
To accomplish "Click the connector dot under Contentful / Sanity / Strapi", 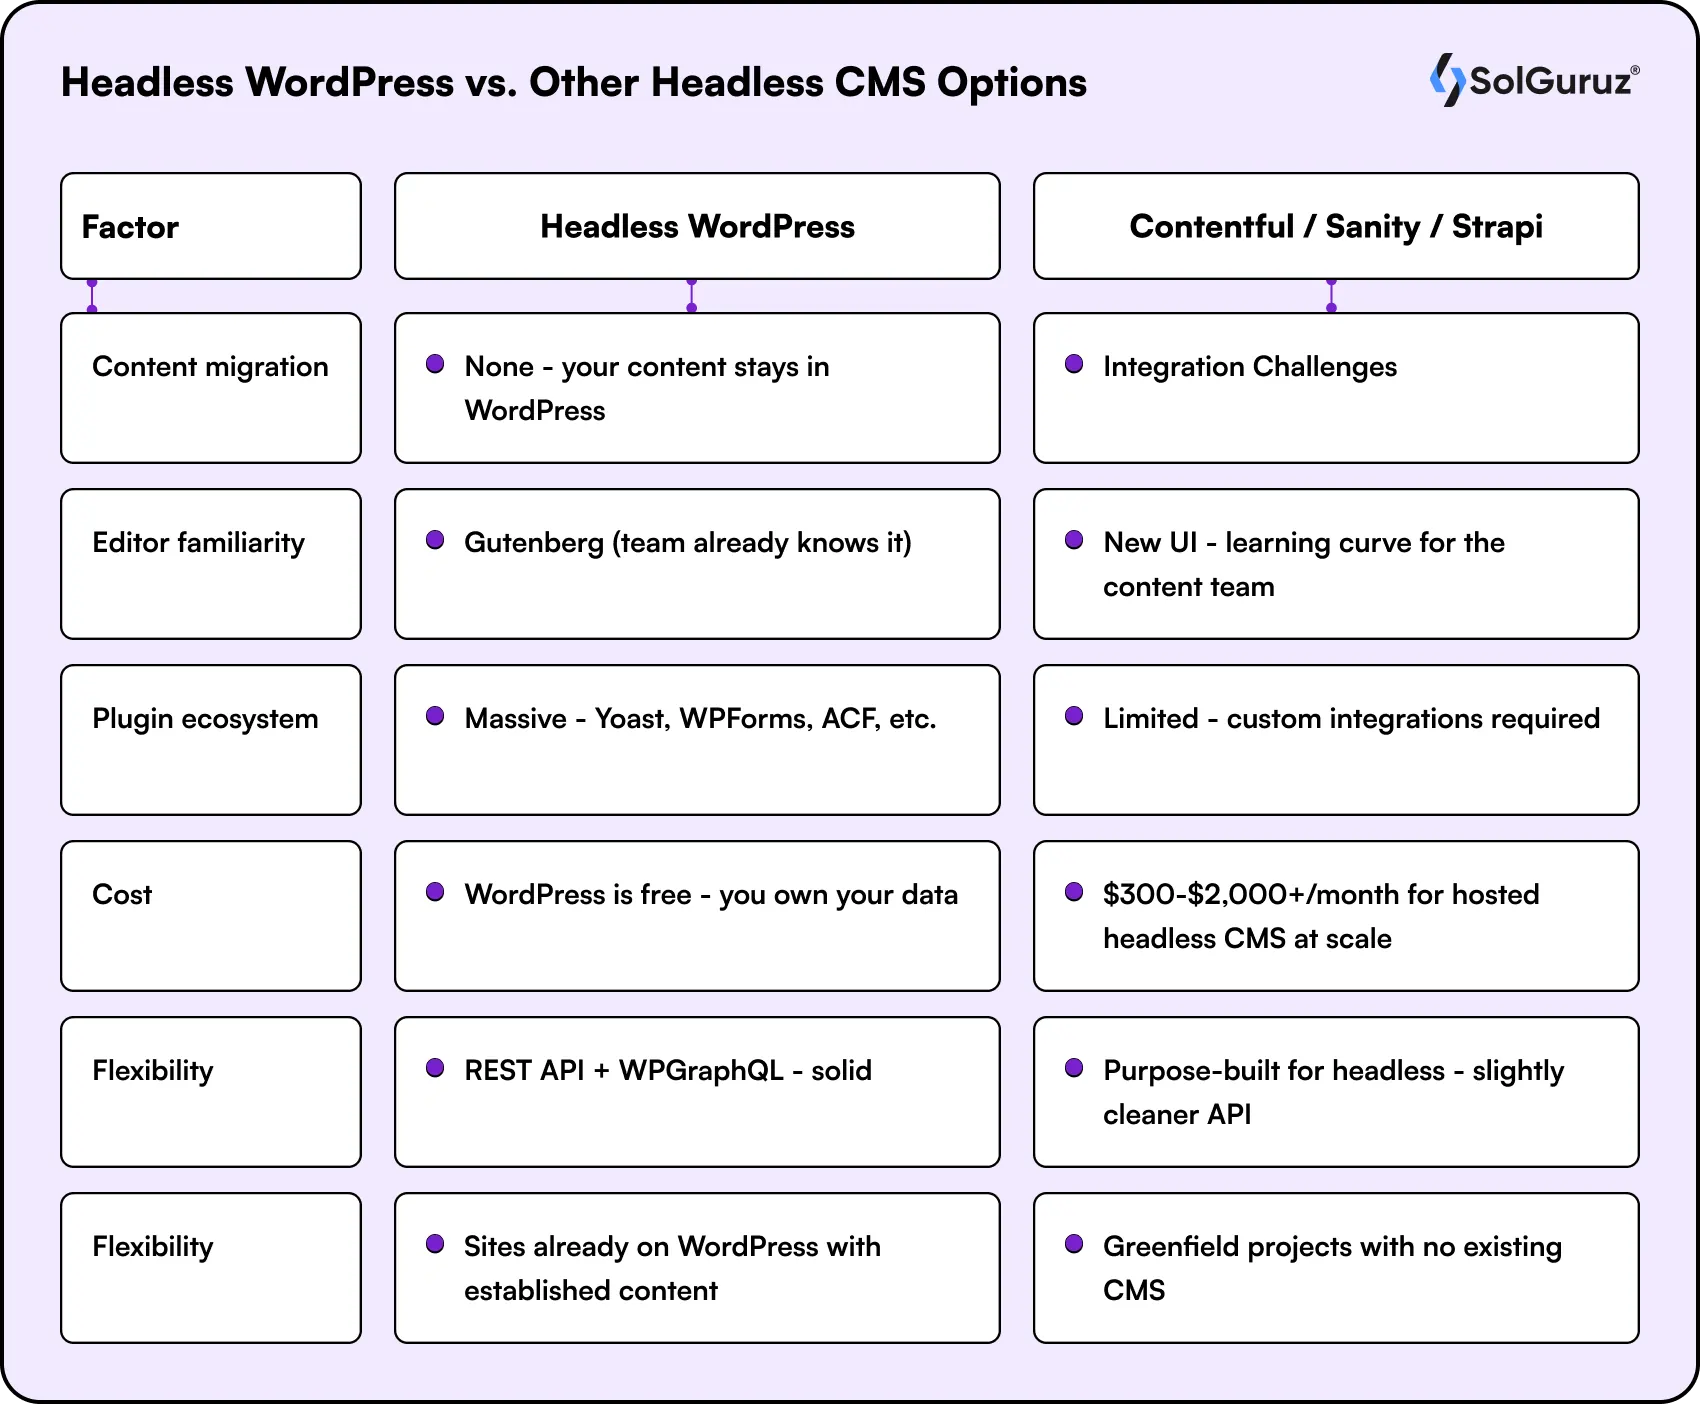I will [1331, 295].
